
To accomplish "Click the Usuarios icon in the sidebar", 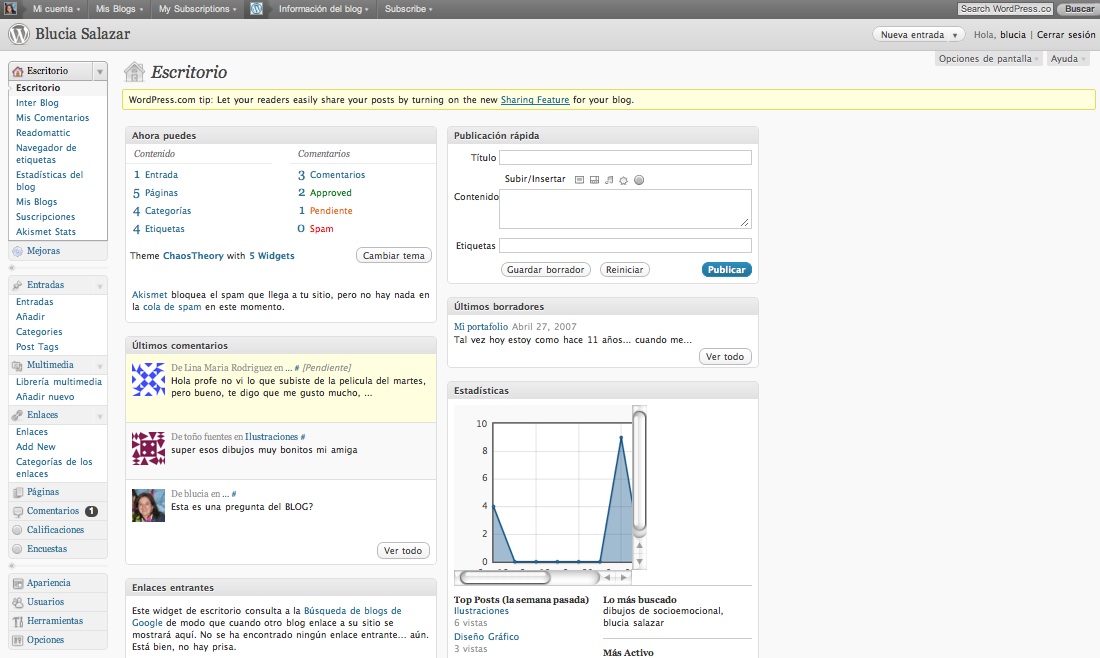I will pos(18,602).
